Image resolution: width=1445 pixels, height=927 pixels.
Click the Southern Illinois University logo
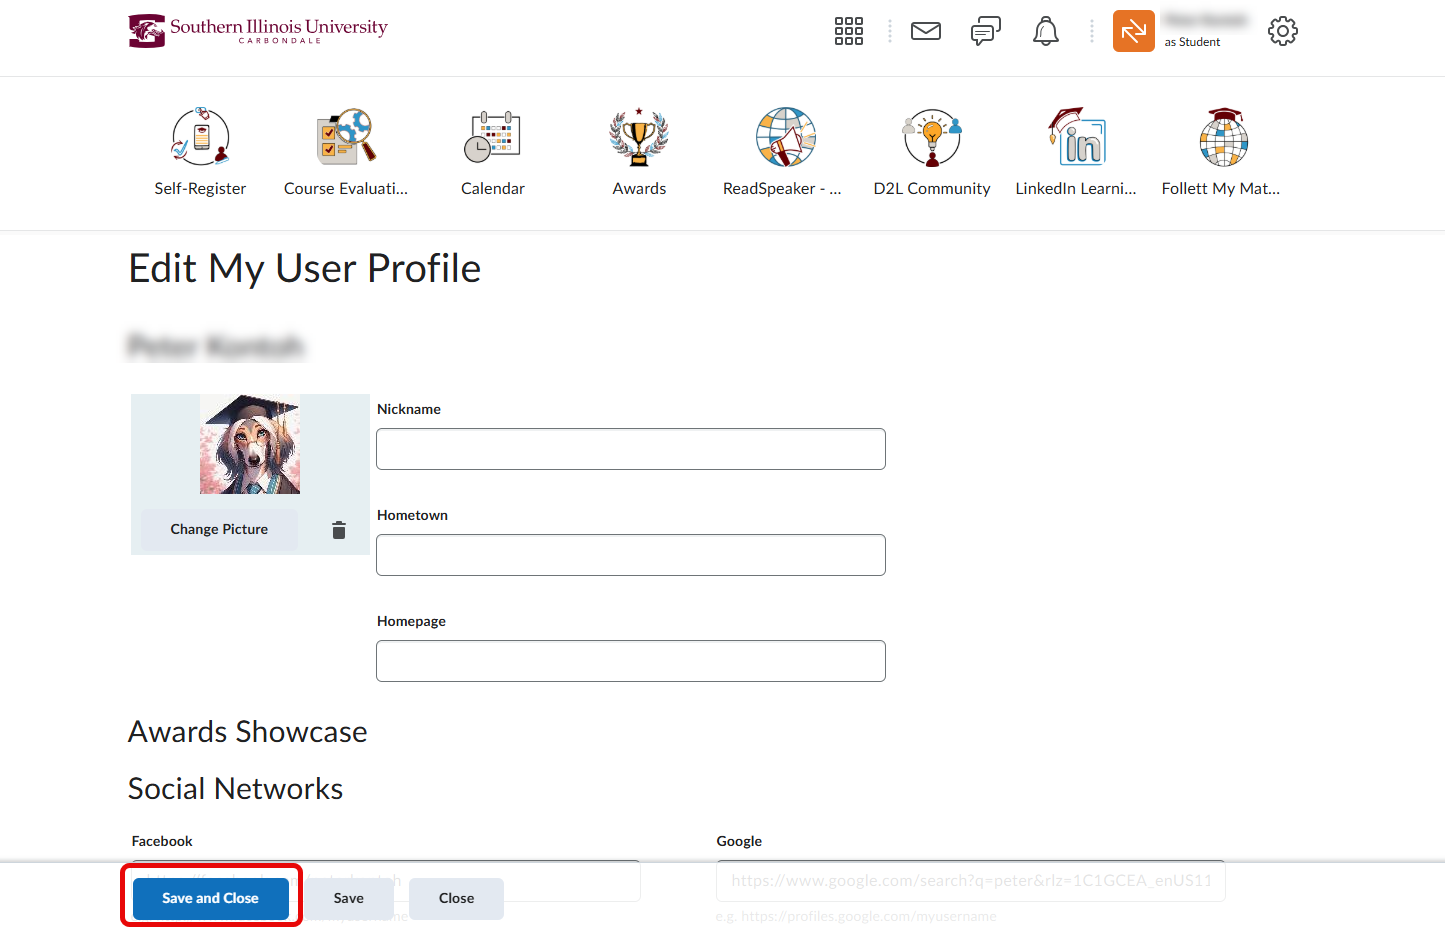click(257, 30)
